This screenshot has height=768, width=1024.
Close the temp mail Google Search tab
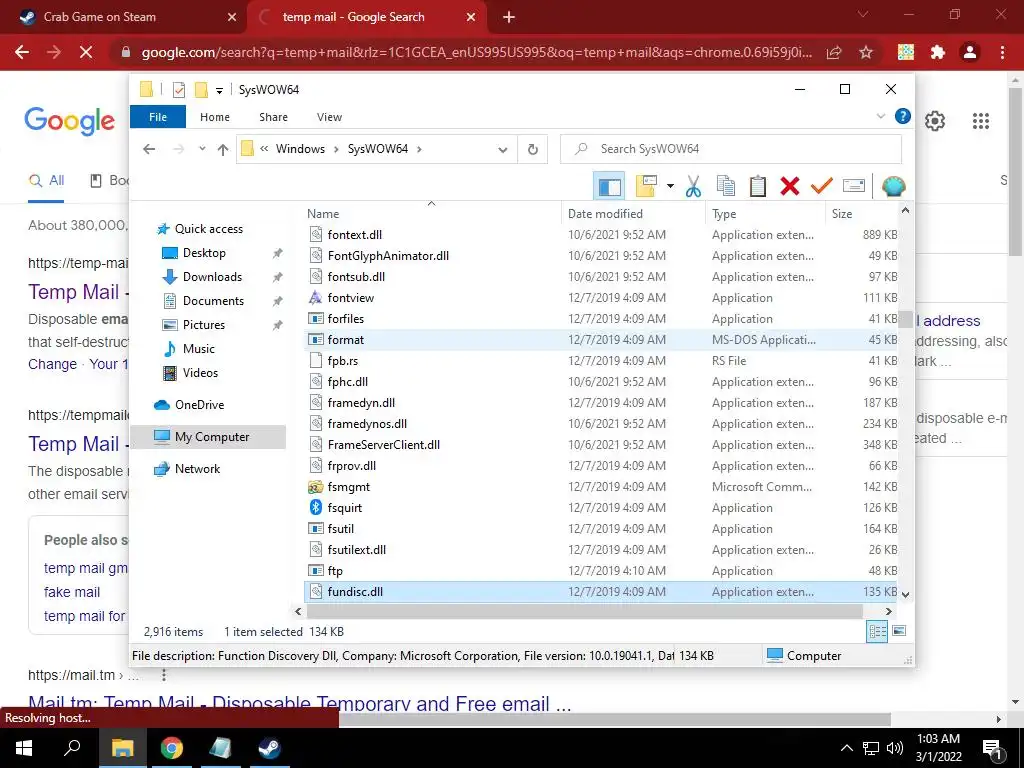pyautogui.click(x=471, y=18)
